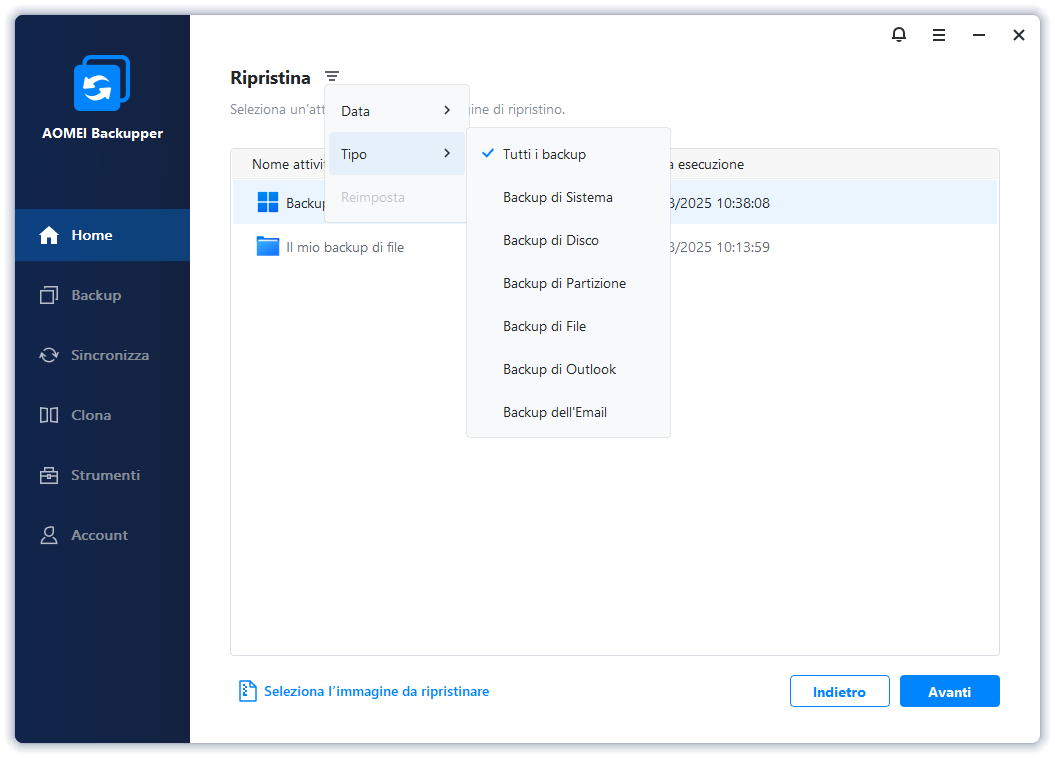Click Seleziona l'immagine da ripristinare link
The image size is (1055, 758).
click(376, 691)
